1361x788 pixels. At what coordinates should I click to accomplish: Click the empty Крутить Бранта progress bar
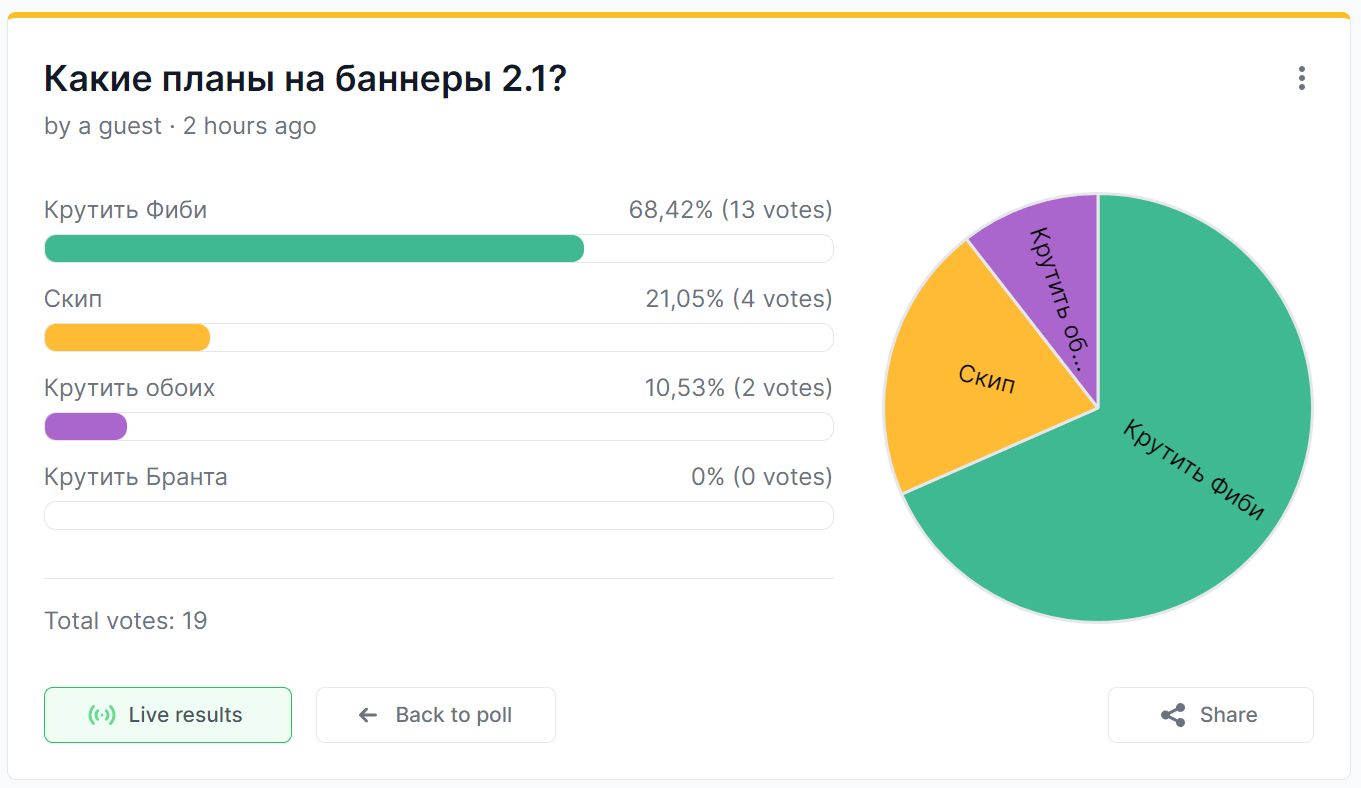[439, 515]
